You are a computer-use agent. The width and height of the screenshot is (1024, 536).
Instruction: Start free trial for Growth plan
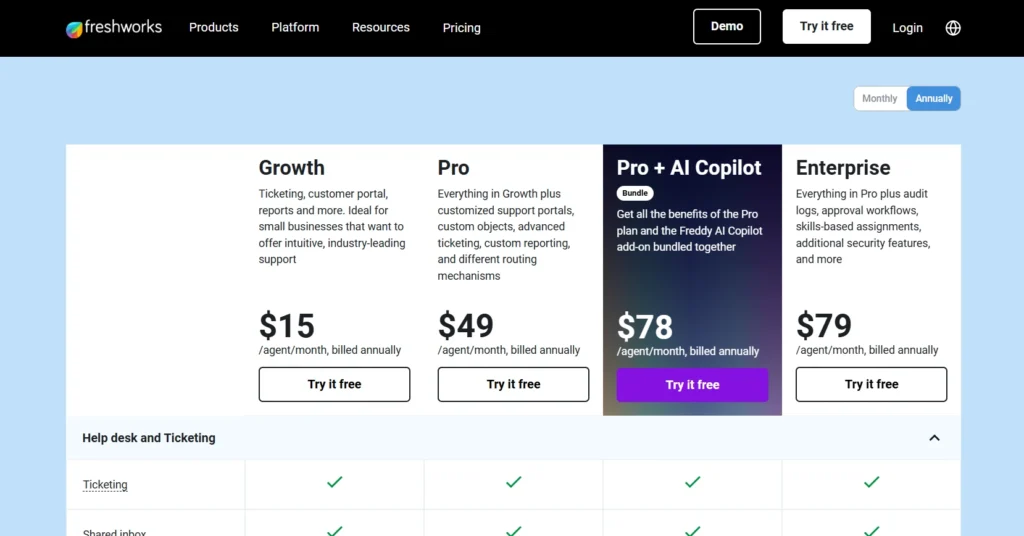point(334,384)
